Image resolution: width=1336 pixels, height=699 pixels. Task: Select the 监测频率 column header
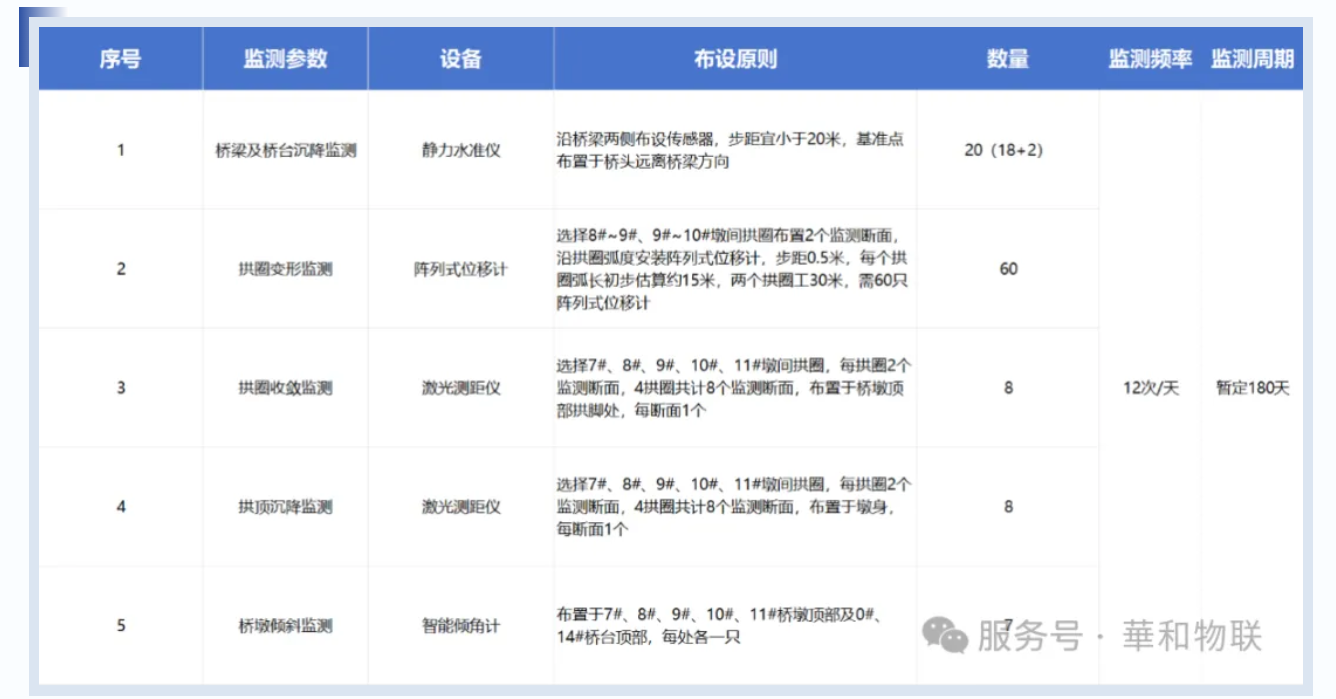pyautogui.click(x=1150, y=59)
